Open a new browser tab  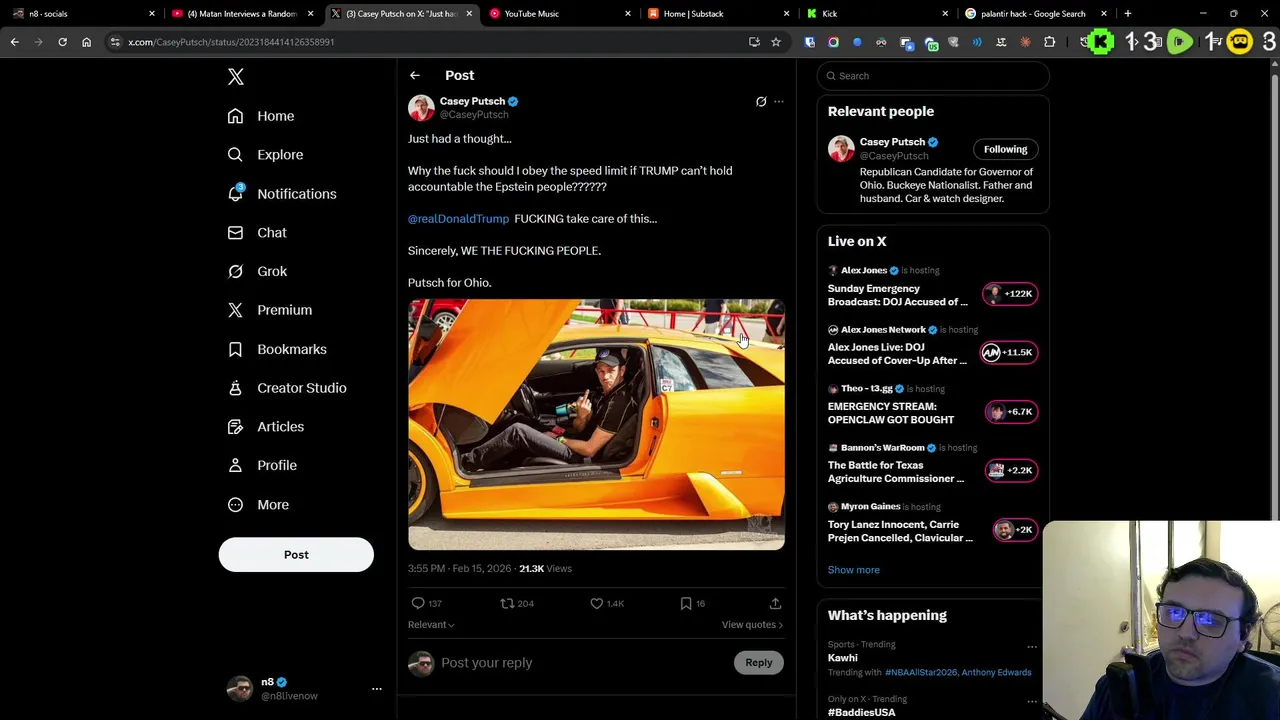point(1127,14)
